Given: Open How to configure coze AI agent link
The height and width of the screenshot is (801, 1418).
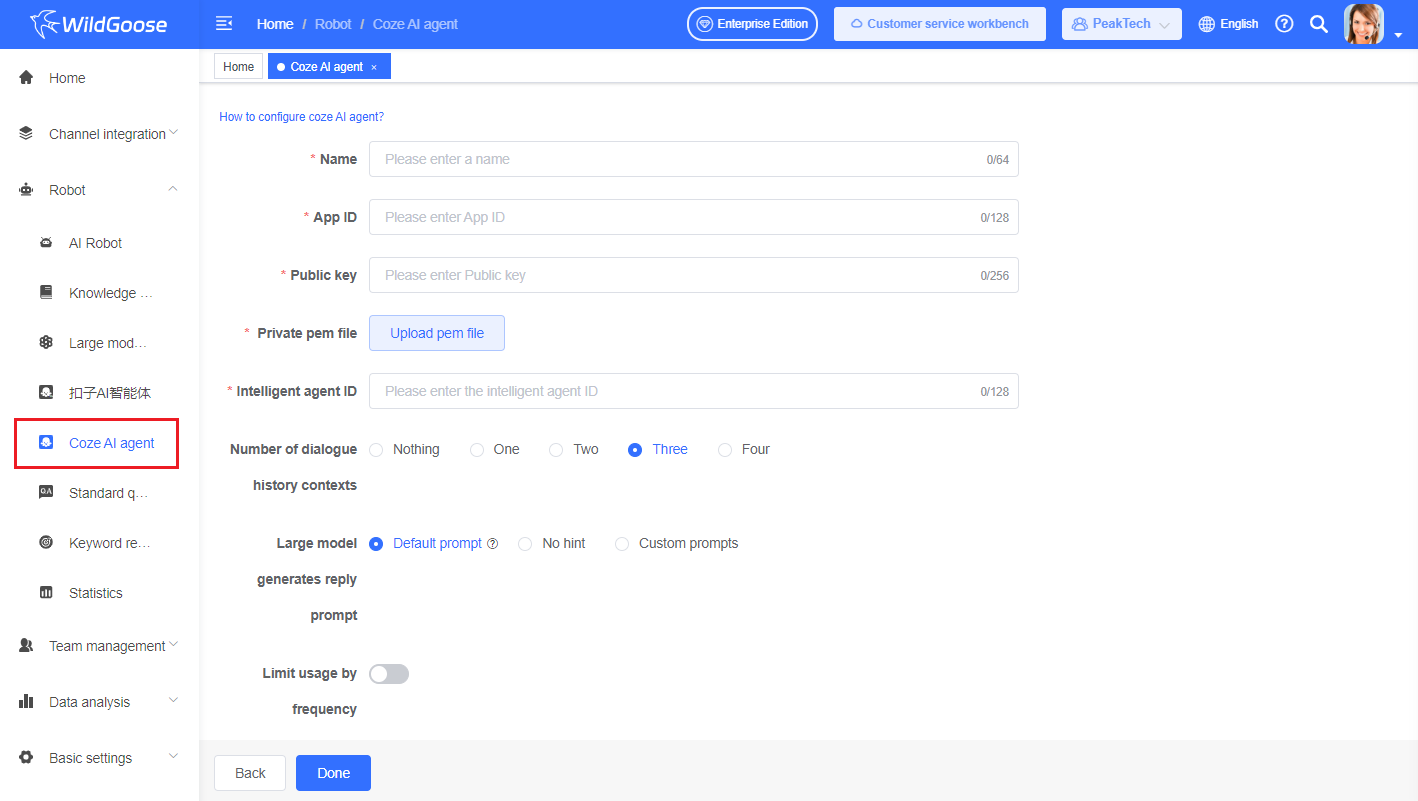Looking at the screenshot, I should pos(302,117).
